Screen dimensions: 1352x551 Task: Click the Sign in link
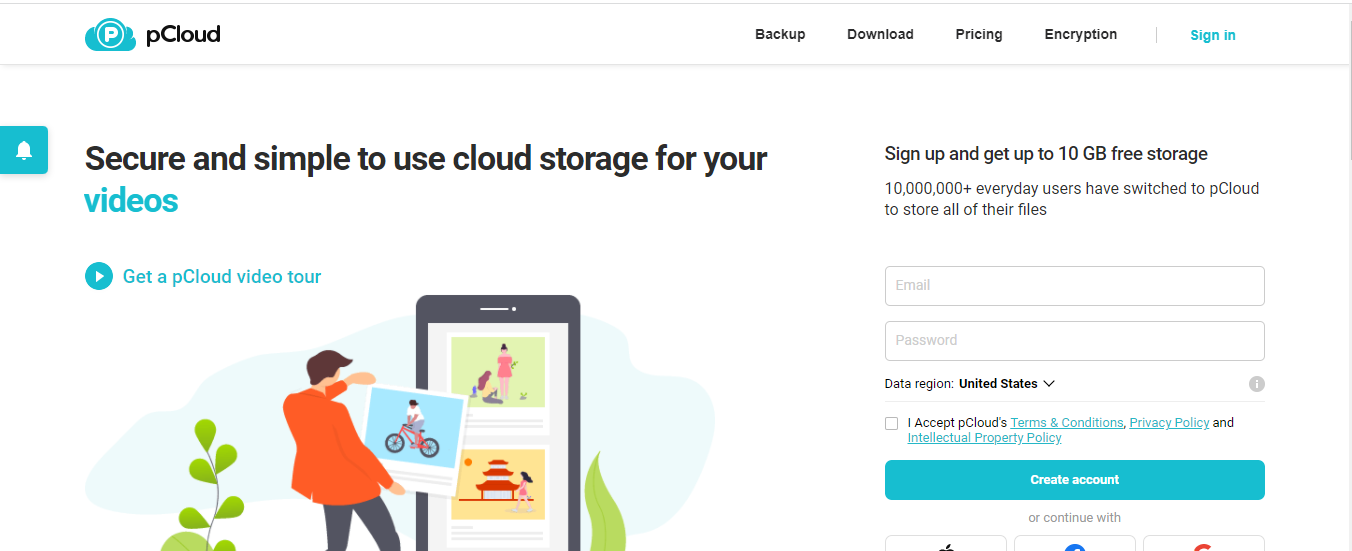tap(1213, 35)
